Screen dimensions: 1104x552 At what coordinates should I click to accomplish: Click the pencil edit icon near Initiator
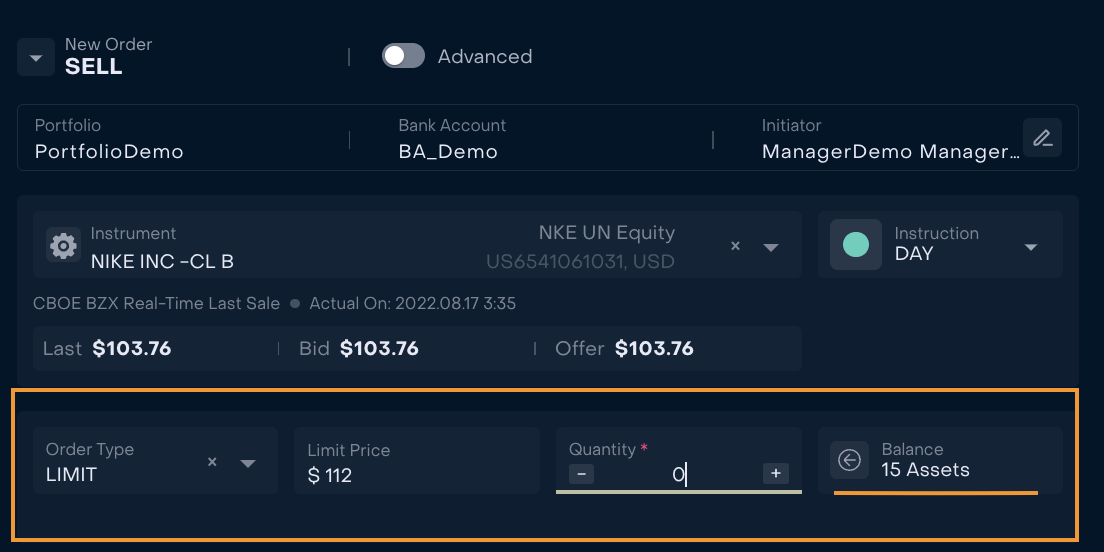[1042, 137]
